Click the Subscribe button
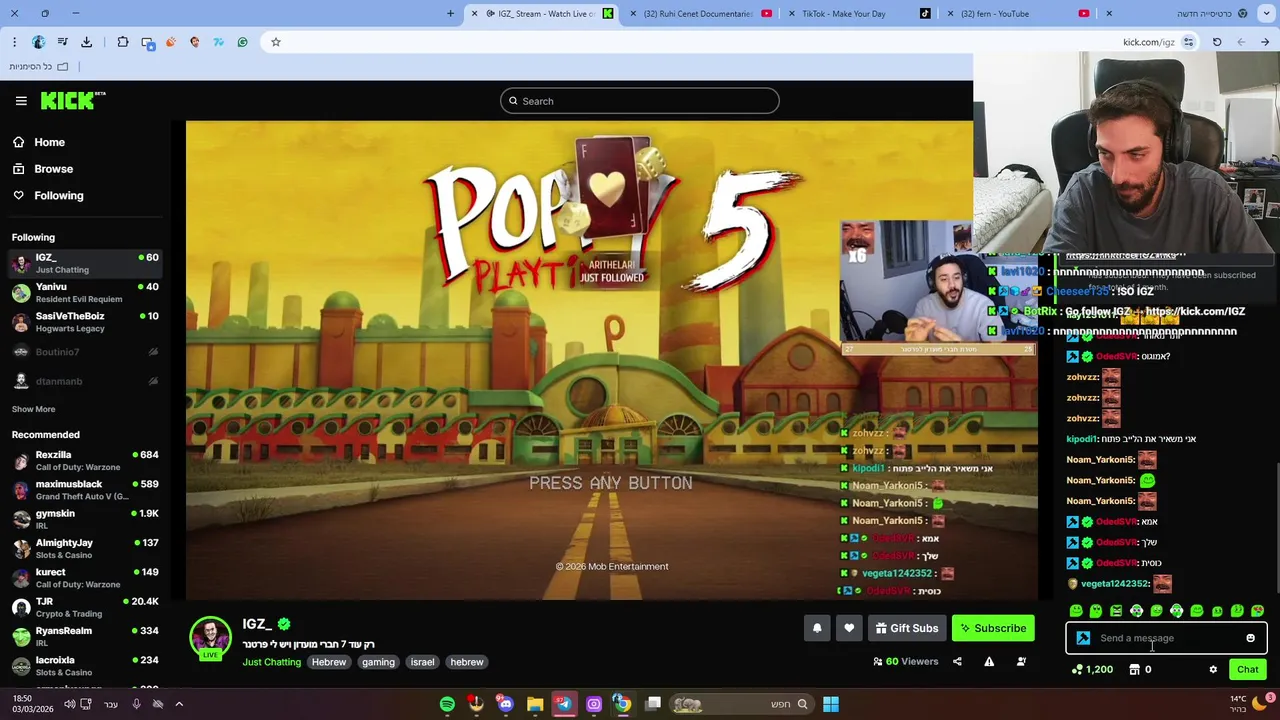Viewport: 1280px width, 720px height. point(993,628)
